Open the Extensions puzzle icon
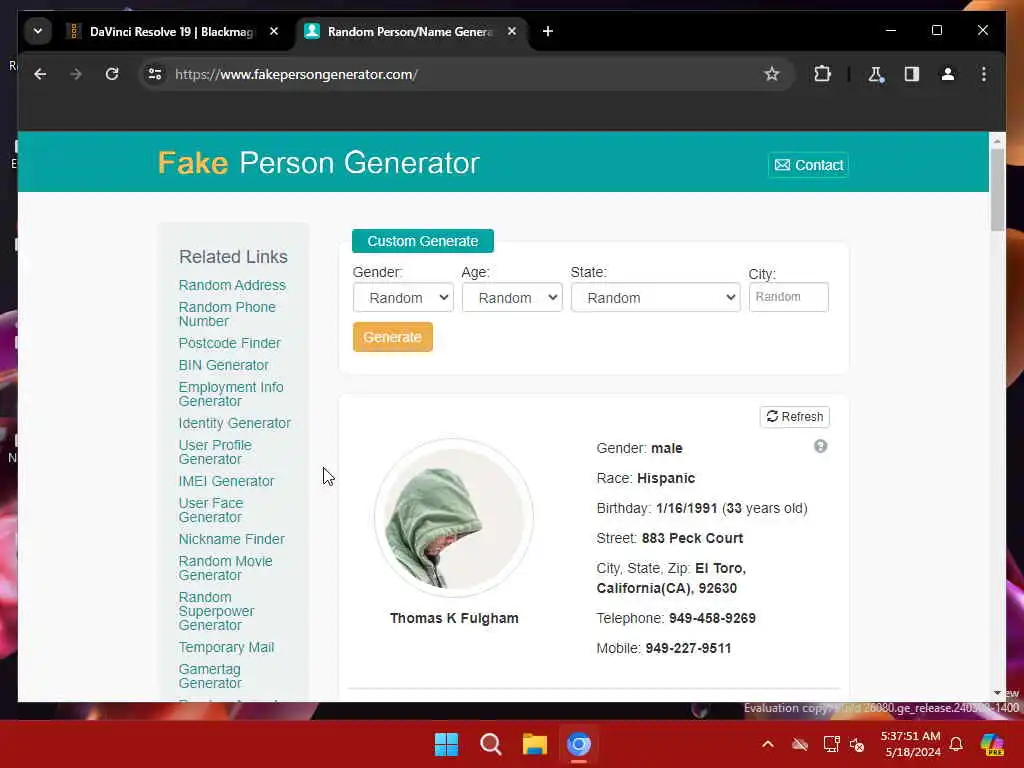 (x=822, y=74)
